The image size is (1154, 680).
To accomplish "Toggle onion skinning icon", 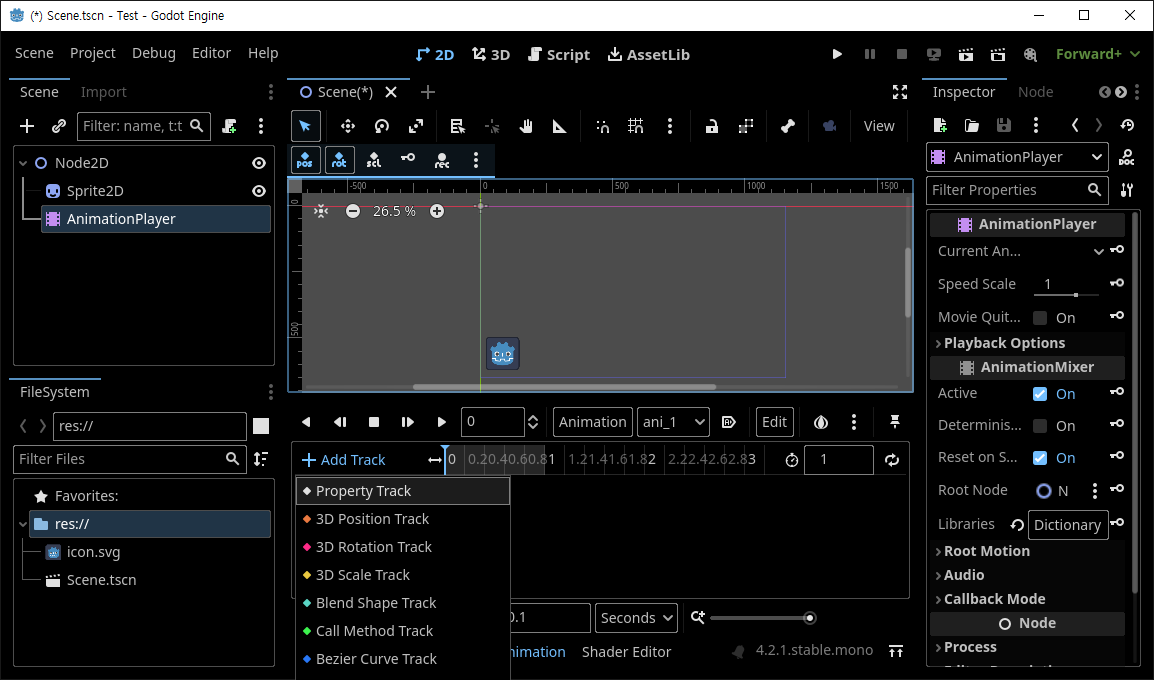I will (821, 422).
